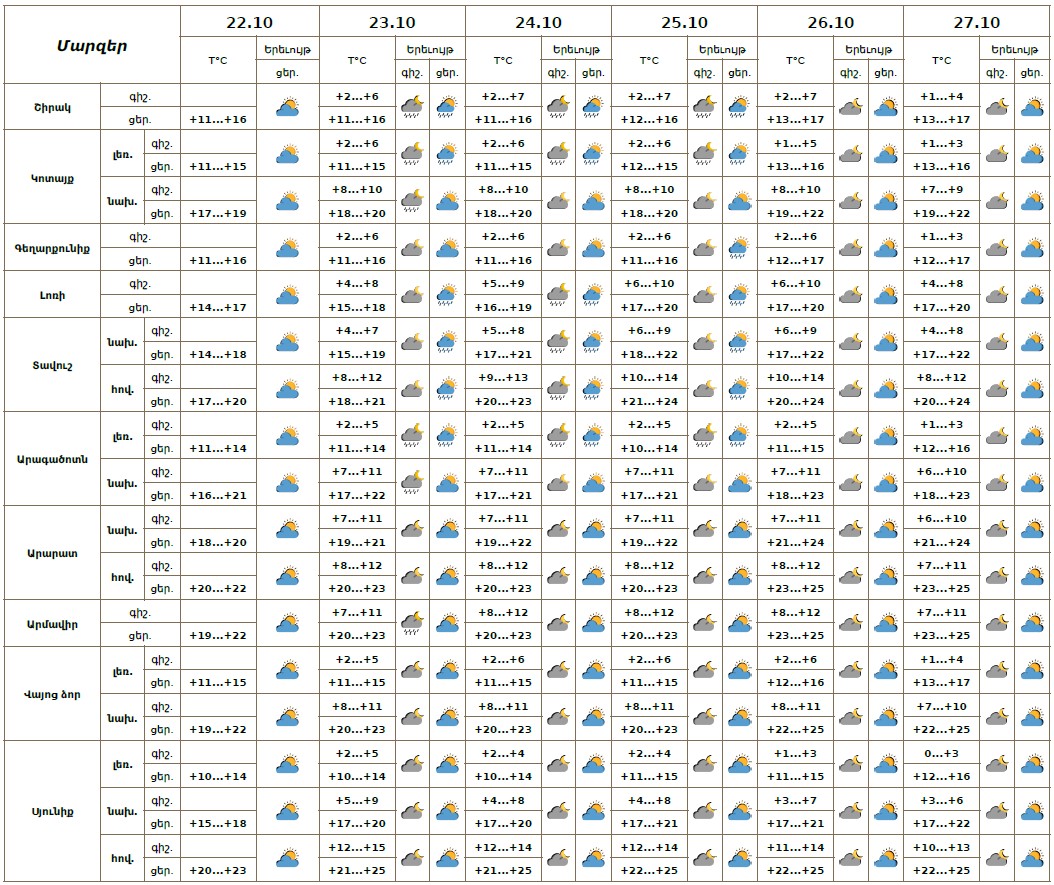Select Արմավիր night rain icon under 23.10
This screenshot has width=1054, height=885.
coord(412,624)
